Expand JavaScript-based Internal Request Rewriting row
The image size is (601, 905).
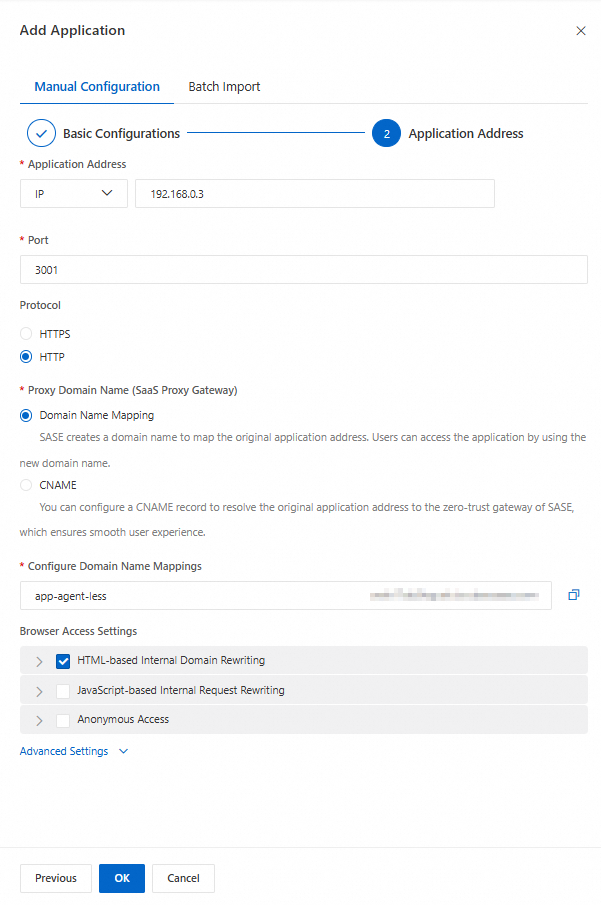click(x=39, y=691)
